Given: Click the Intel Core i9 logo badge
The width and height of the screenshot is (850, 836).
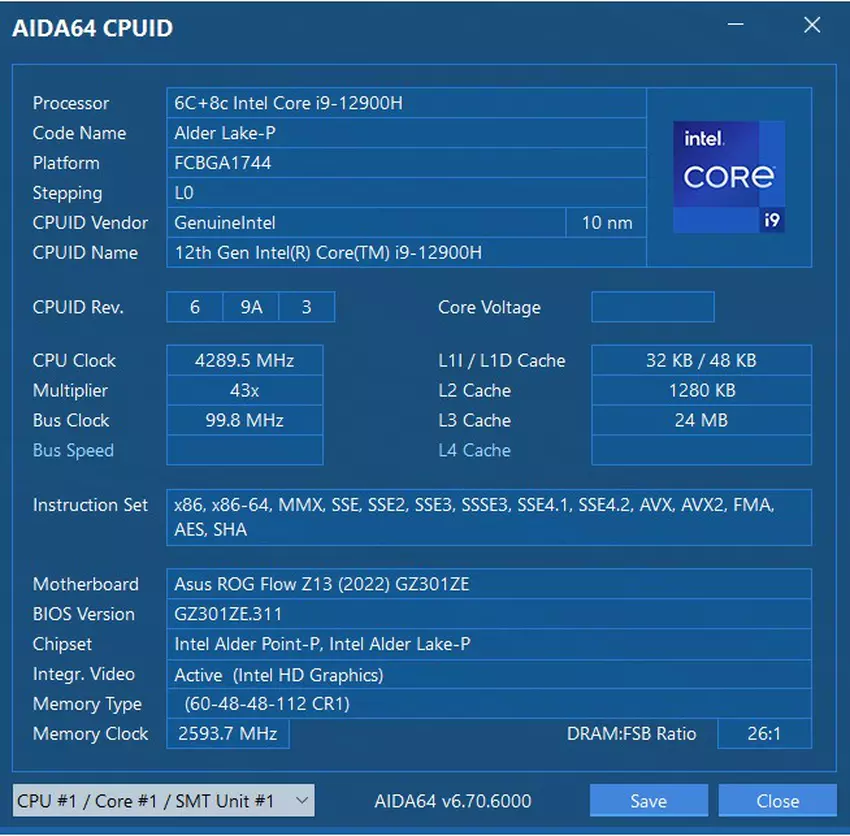Looking at the screenshot, I should pyautogui.click(x=728, y=177).
